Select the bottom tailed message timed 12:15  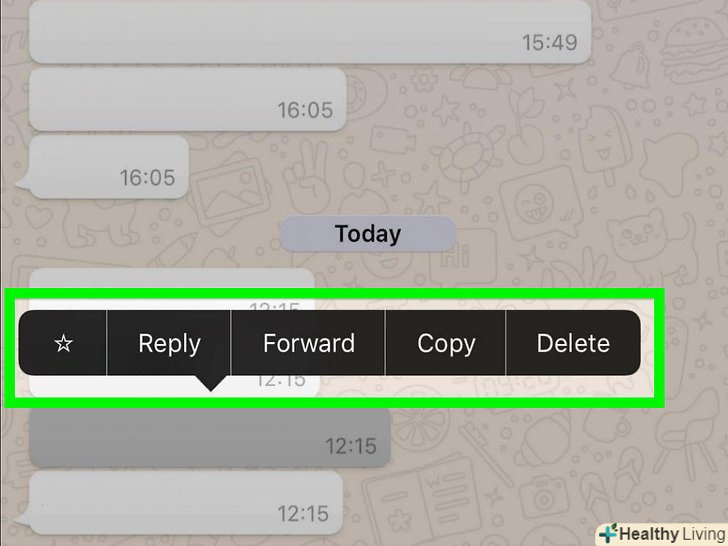coord(180,503)
